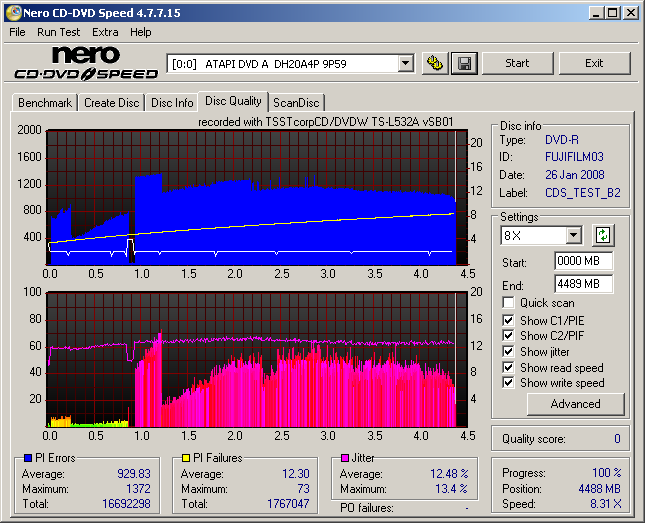Click the yellow PI Failures color swatch
Viewport: 645px width, 523px height.
(x=186, y=458)
